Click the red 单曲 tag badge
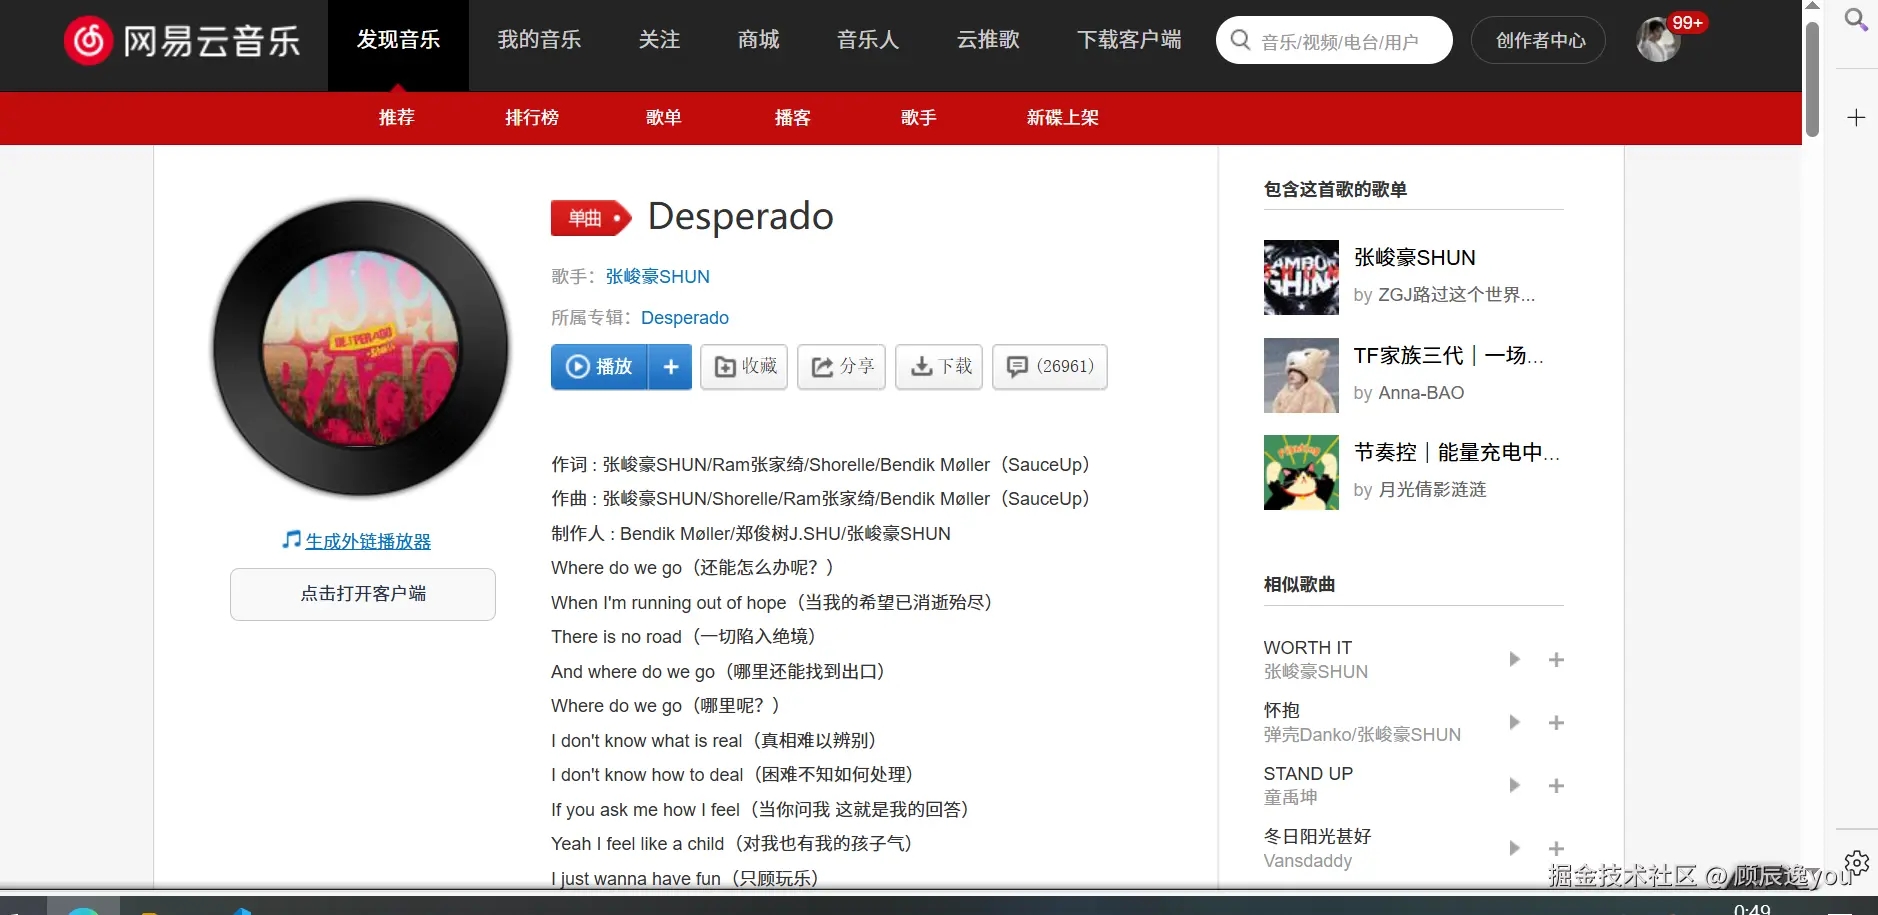This screenshot has width=1878, height=915. [x=591, y=218]
